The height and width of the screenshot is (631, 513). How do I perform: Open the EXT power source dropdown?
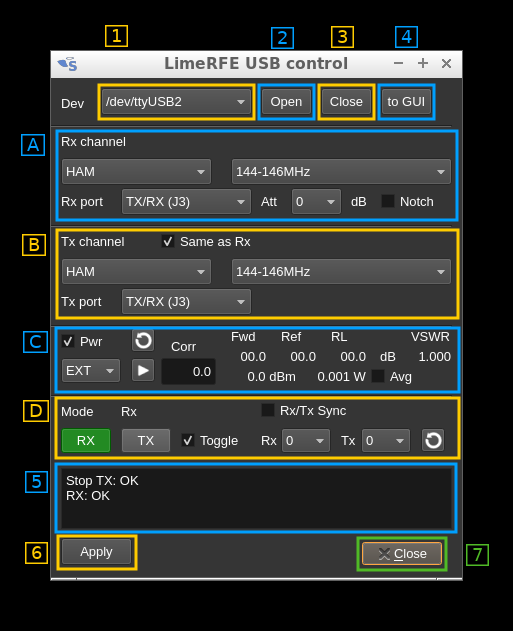[x=91, y=371]
